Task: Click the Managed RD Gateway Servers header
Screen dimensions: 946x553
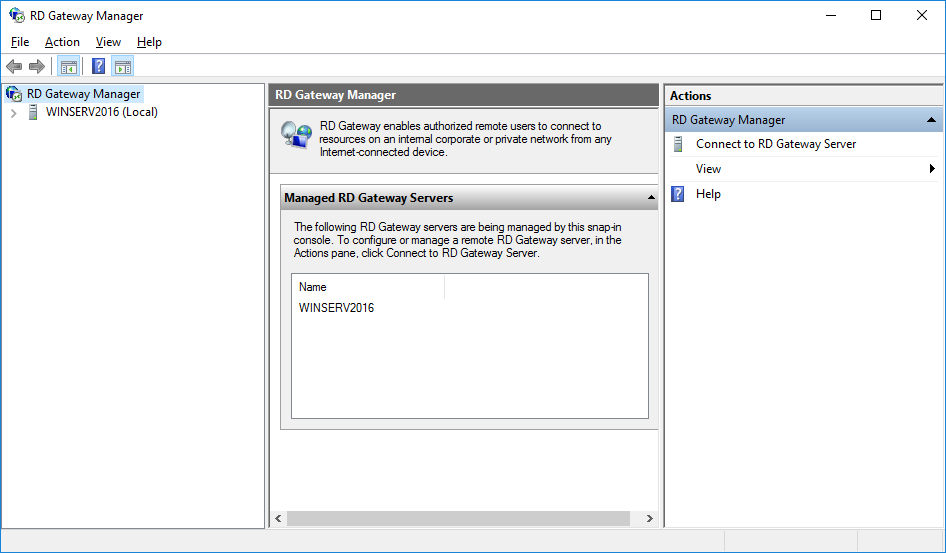Action: tap(469, 198)
